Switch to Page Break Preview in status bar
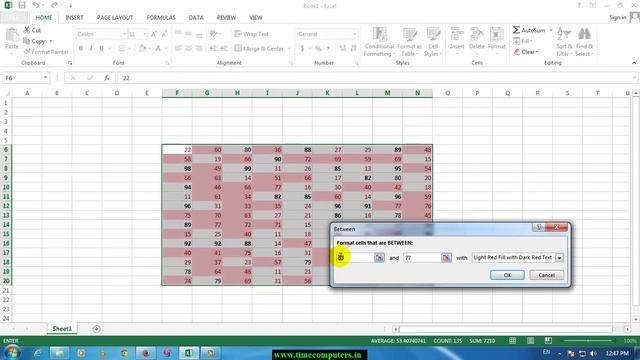The height and width of the screenshot is (360, 640). click(548, 340)
